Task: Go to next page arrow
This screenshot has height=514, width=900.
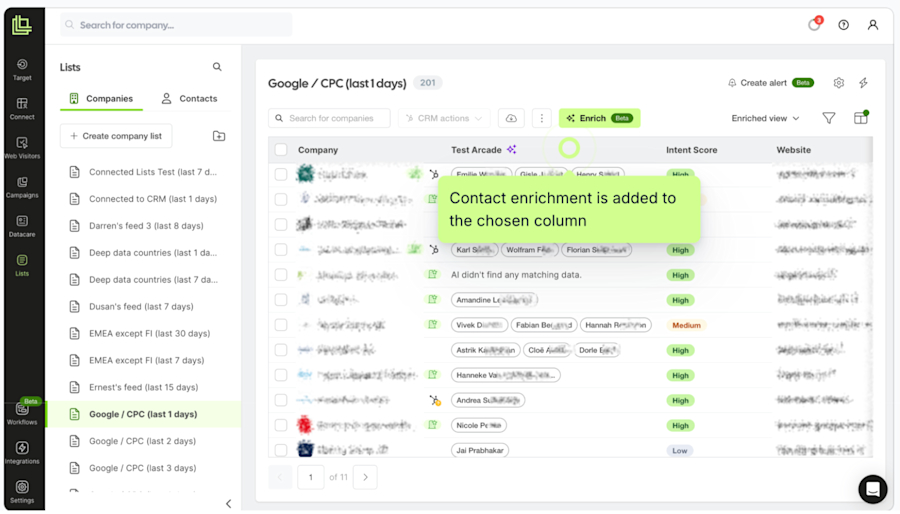Action: pos(366,477)
